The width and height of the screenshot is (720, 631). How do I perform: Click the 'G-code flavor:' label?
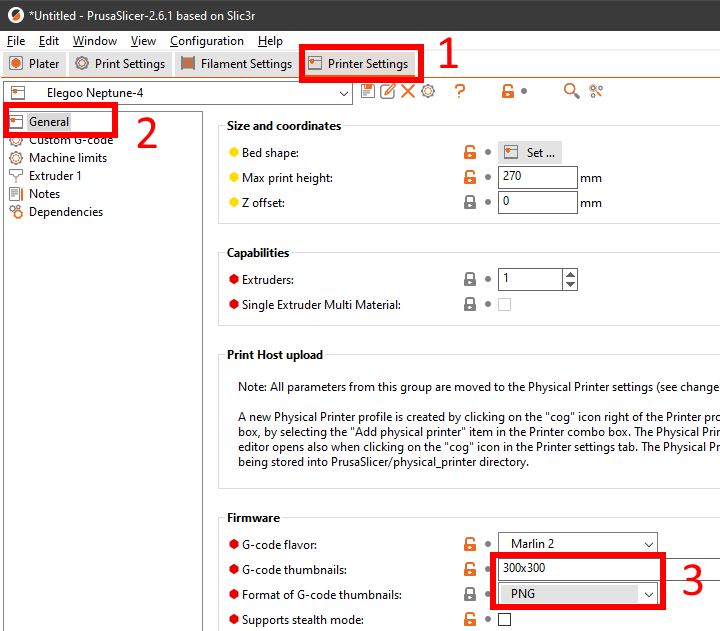tap(279, 545)
